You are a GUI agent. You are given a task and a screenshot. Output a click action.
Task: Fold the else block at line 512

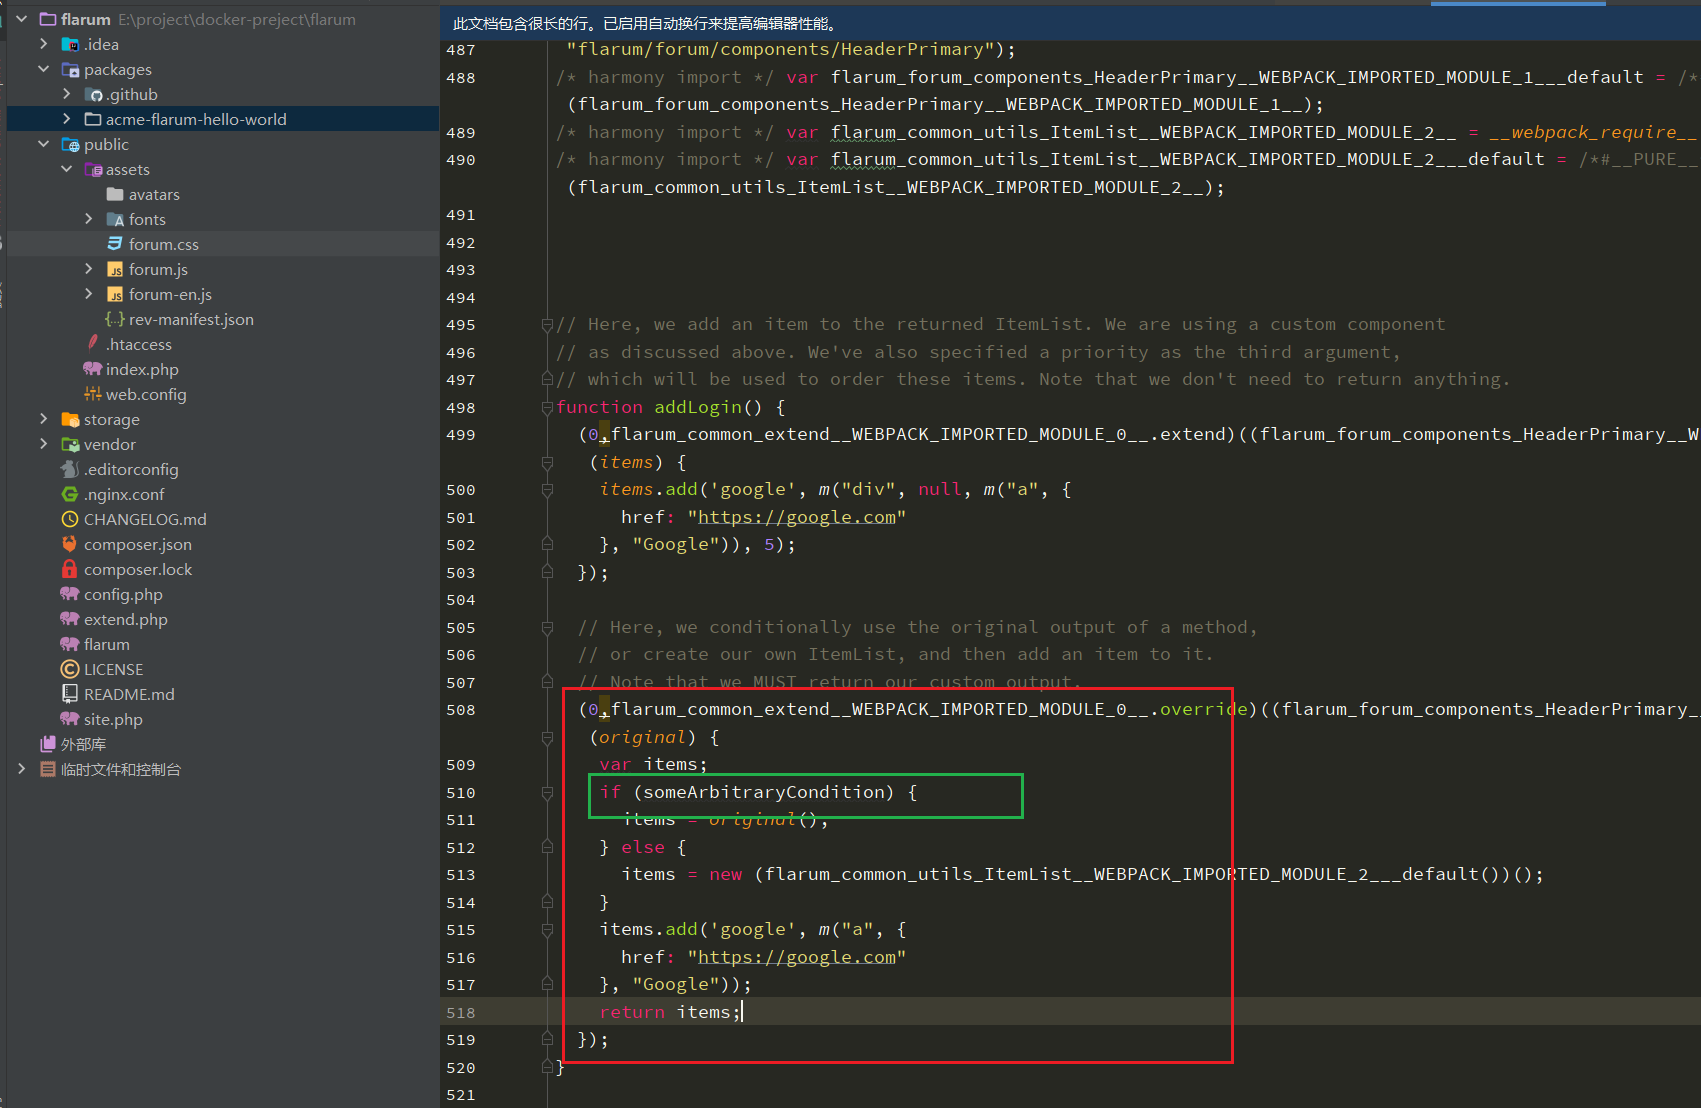pos(547,847)
